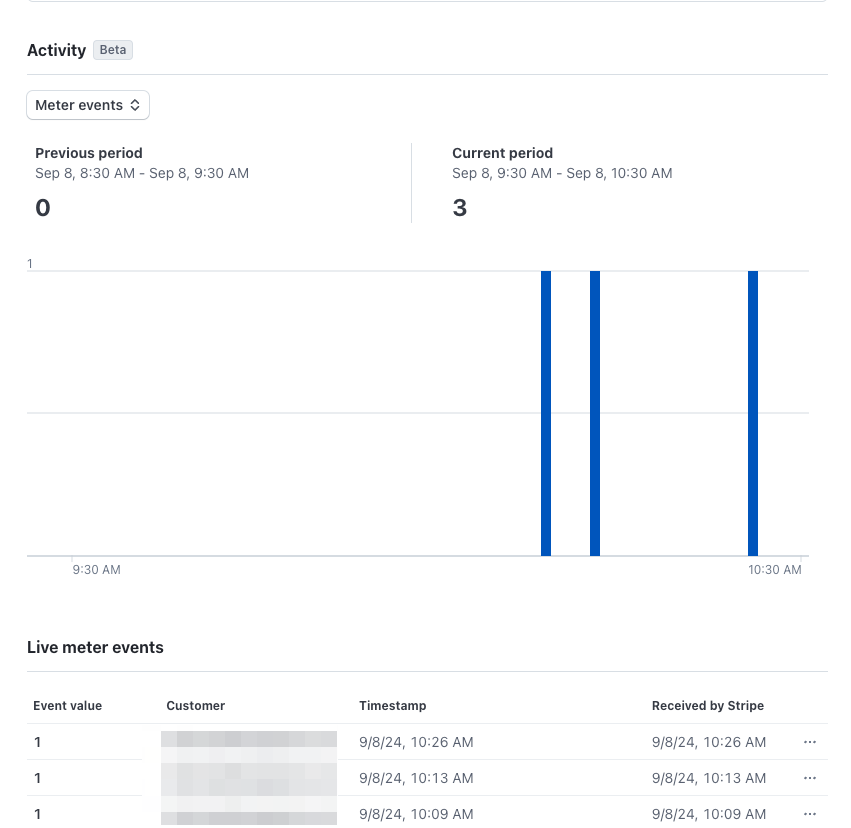The width and height of the screenshot is (851, 828).
Task: Click the Previous period count of 0
Action: (x=43, y=208)
